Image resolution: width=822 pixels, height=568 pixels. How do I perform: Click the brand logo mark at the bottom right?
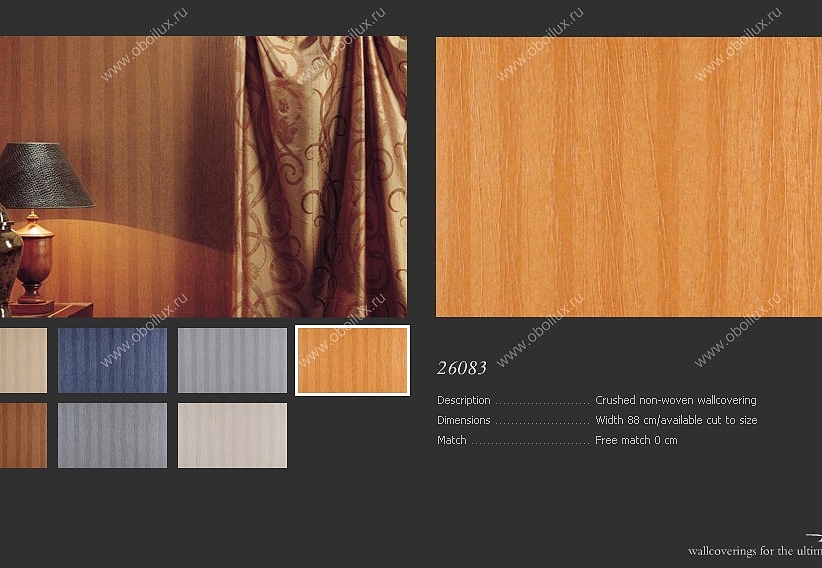814,537
